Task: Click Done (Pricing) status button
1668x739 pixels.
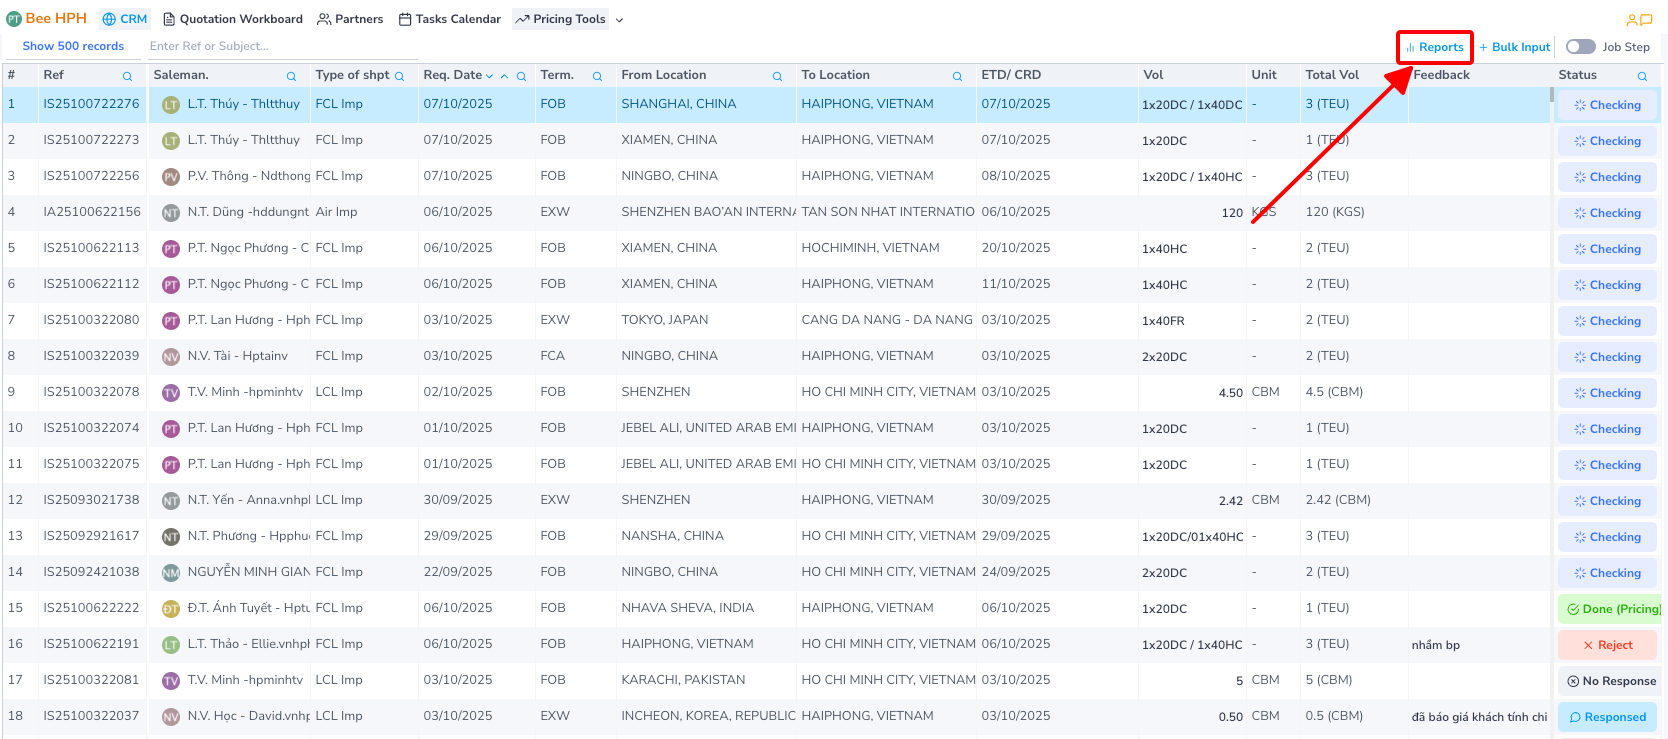Action: pyautogui.click(x=1610, y=609)
